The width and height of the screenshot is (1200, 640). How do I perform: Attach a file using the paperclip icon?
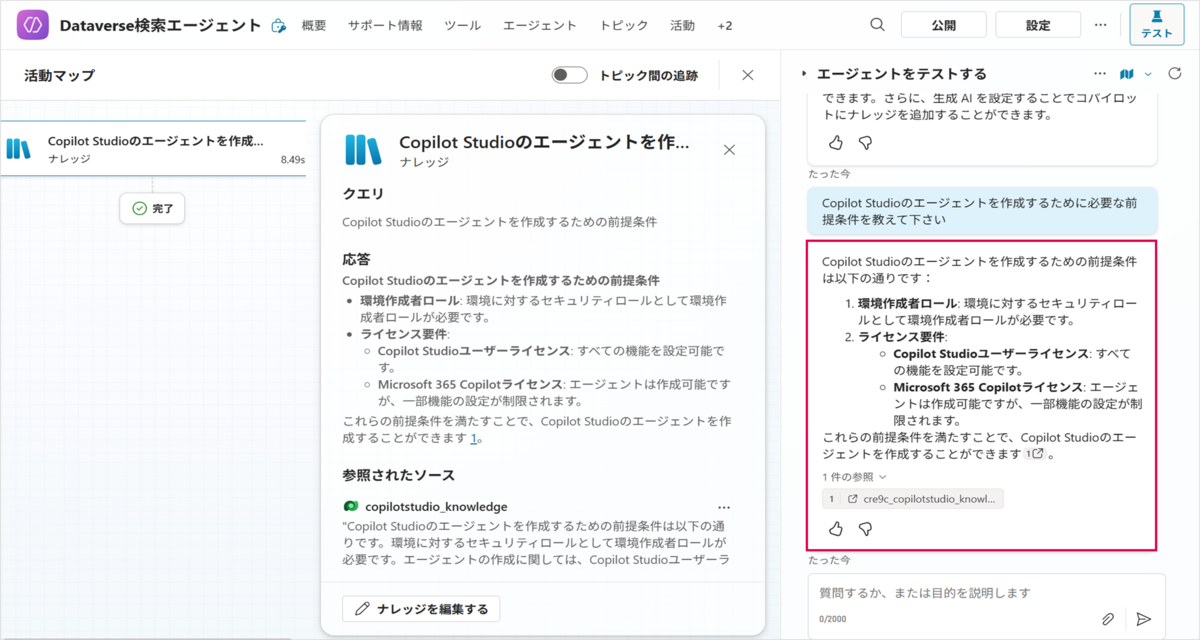point(1109,619)
